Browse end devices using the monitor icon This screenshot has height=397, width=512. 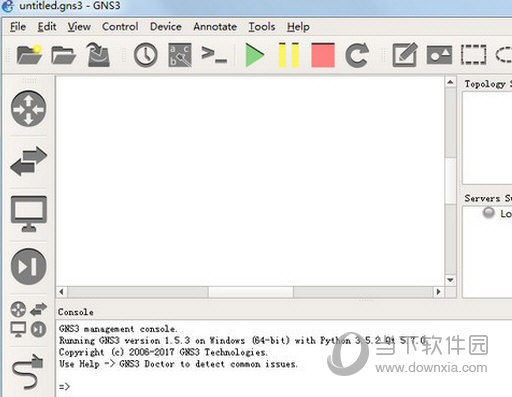coord(29,214)
